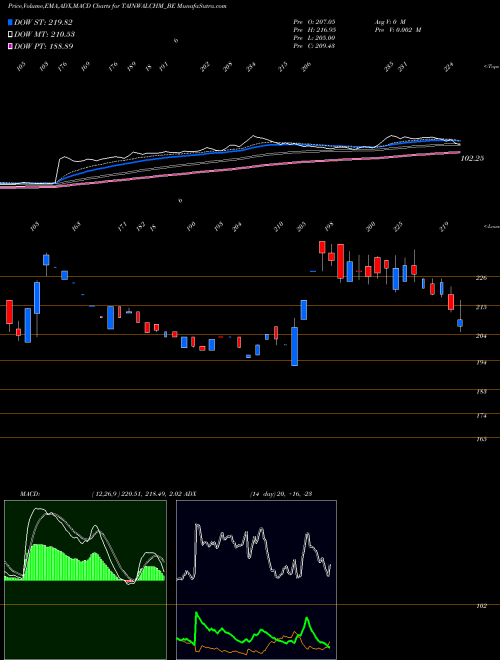The height and width of the screenshot is (660, 500).
Task: Select the 'DOW ST: 219.82' label
Action: tap(43, 22)
